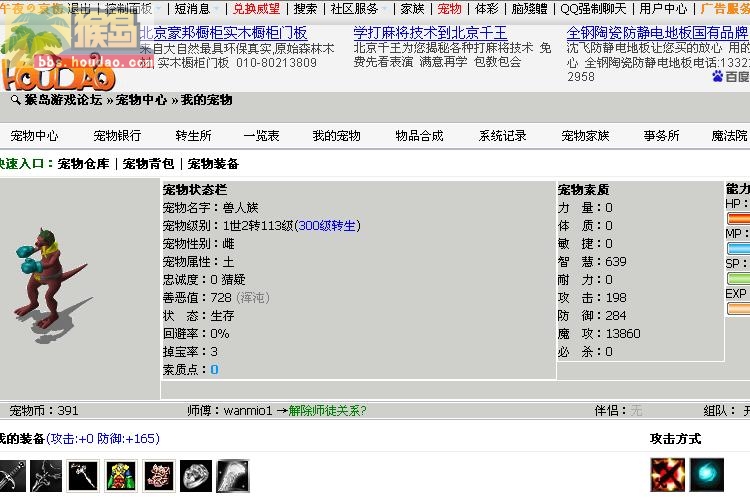Click the 防御 value 284
Image resolution: width=750 pixels, height=502 pixels.
tap(616, 316)
